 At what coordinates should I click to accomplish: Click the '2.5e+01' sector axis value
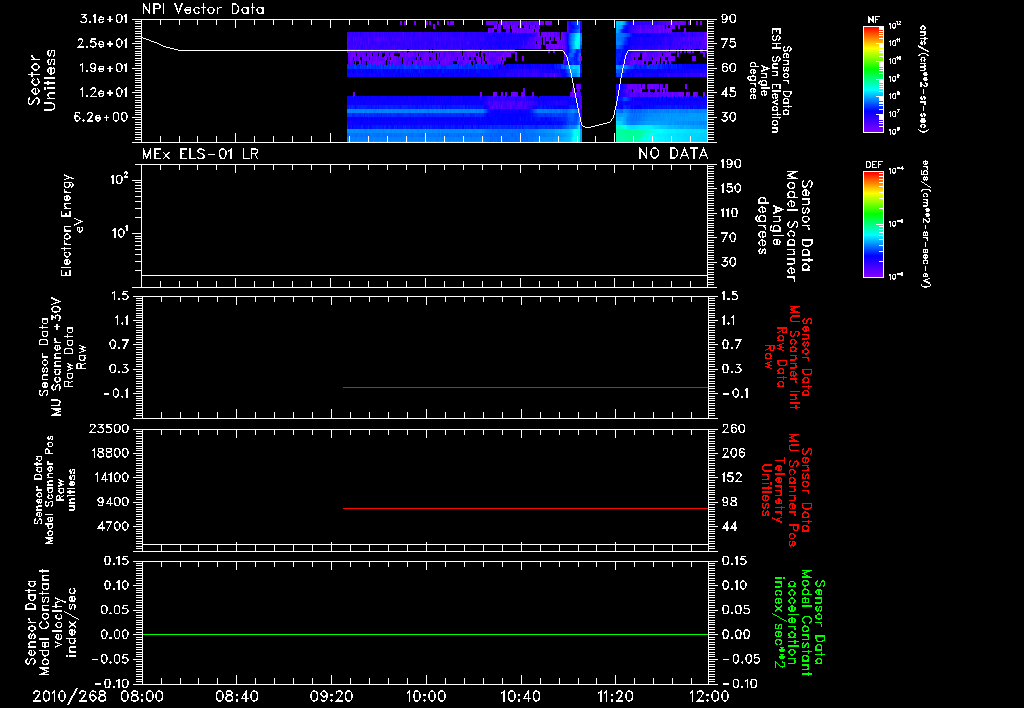(104, 43)
